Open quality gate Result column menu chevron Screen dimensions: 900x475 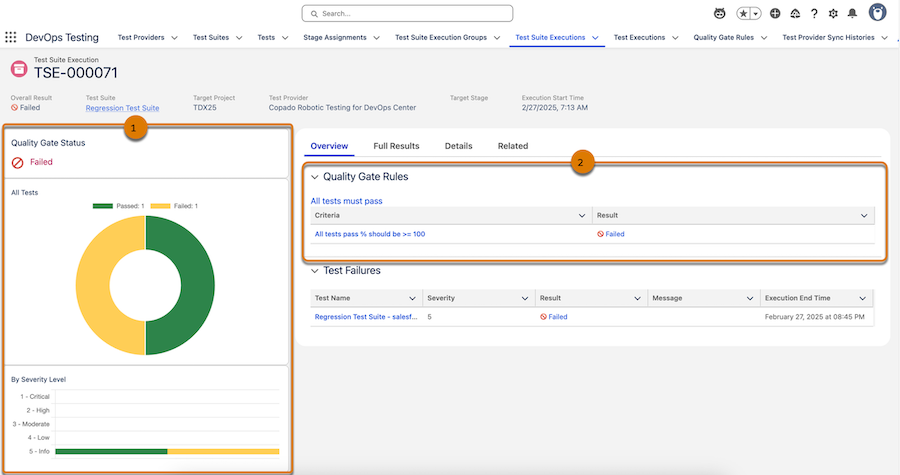click(864, 216)
